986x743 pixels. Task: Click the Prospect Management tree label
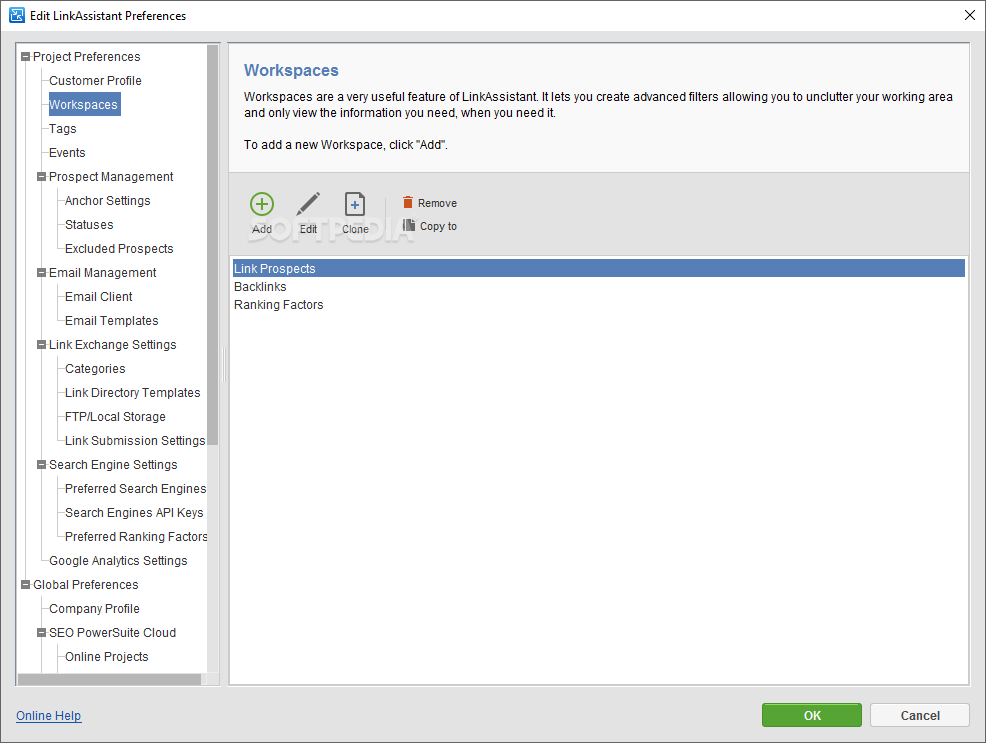pyautogui.click(x=111, y=177)
